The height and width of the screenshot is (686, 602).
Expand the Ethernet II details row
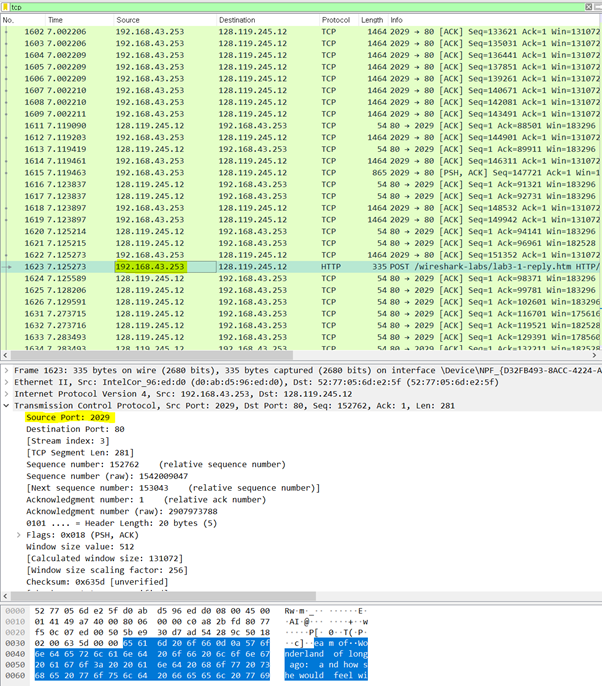pos(6,382)
